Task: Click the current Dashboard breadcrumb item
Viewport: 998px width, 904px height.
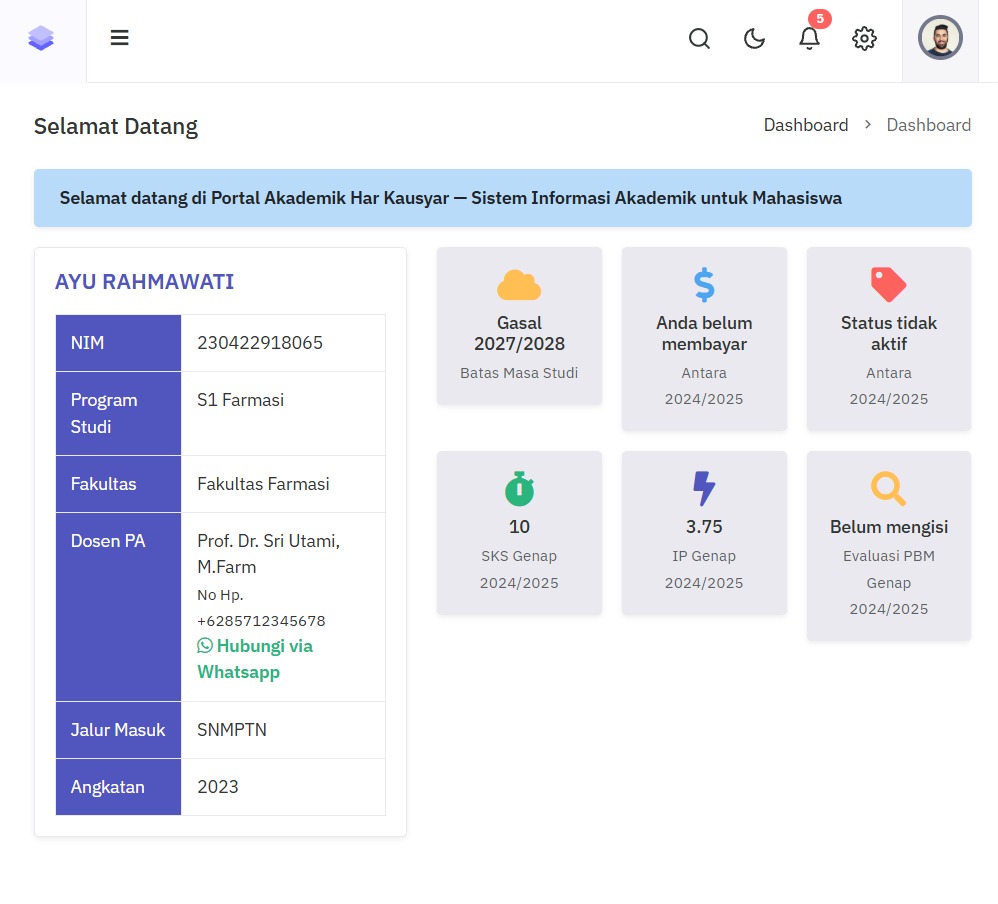Action: click(x=928, y=125)
